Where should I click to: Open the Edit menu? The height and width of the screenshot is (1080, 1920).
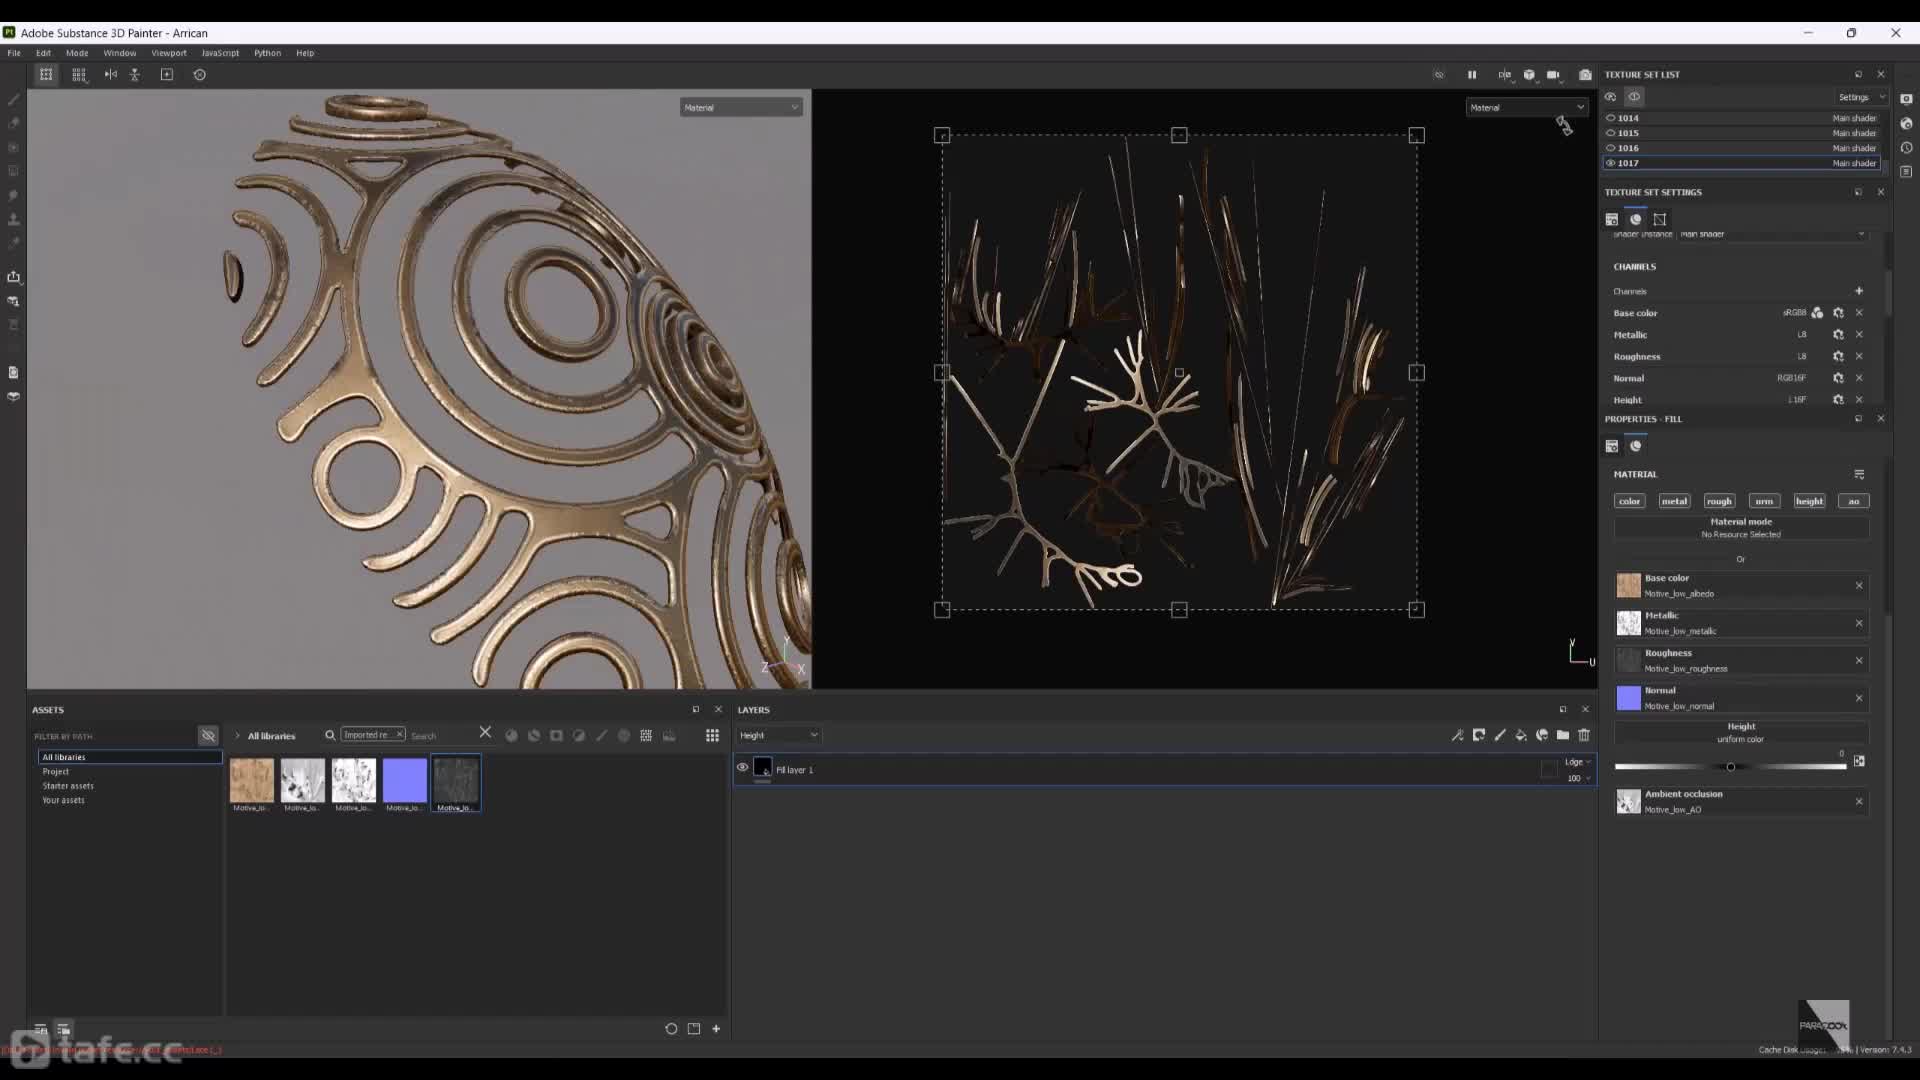tap(43, 53)
